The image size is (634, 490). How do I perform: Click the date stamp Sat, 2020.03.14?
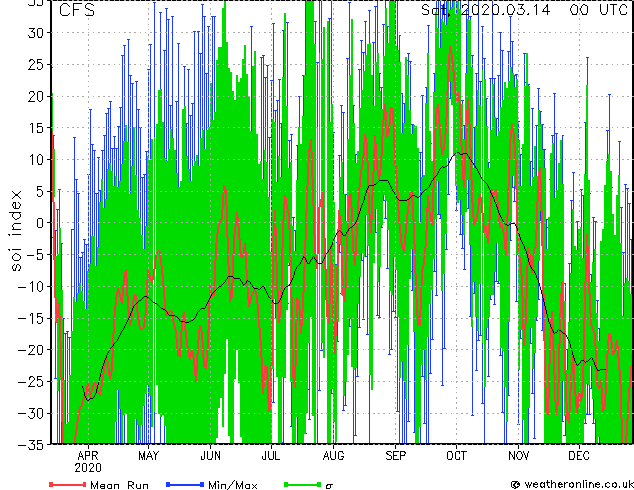pos(486,9)
